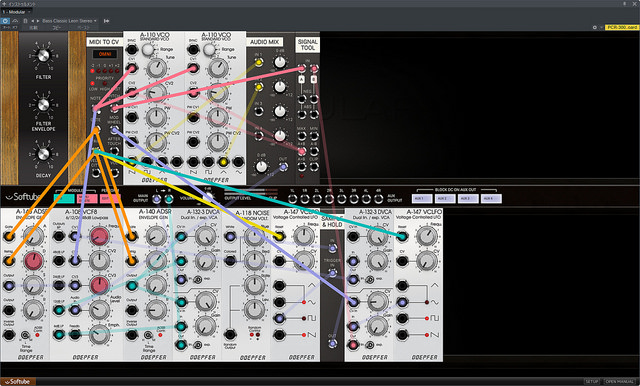Click the OMNI channel display on MIDI TO CV
The image size is (640, 386).
point(105,54)
